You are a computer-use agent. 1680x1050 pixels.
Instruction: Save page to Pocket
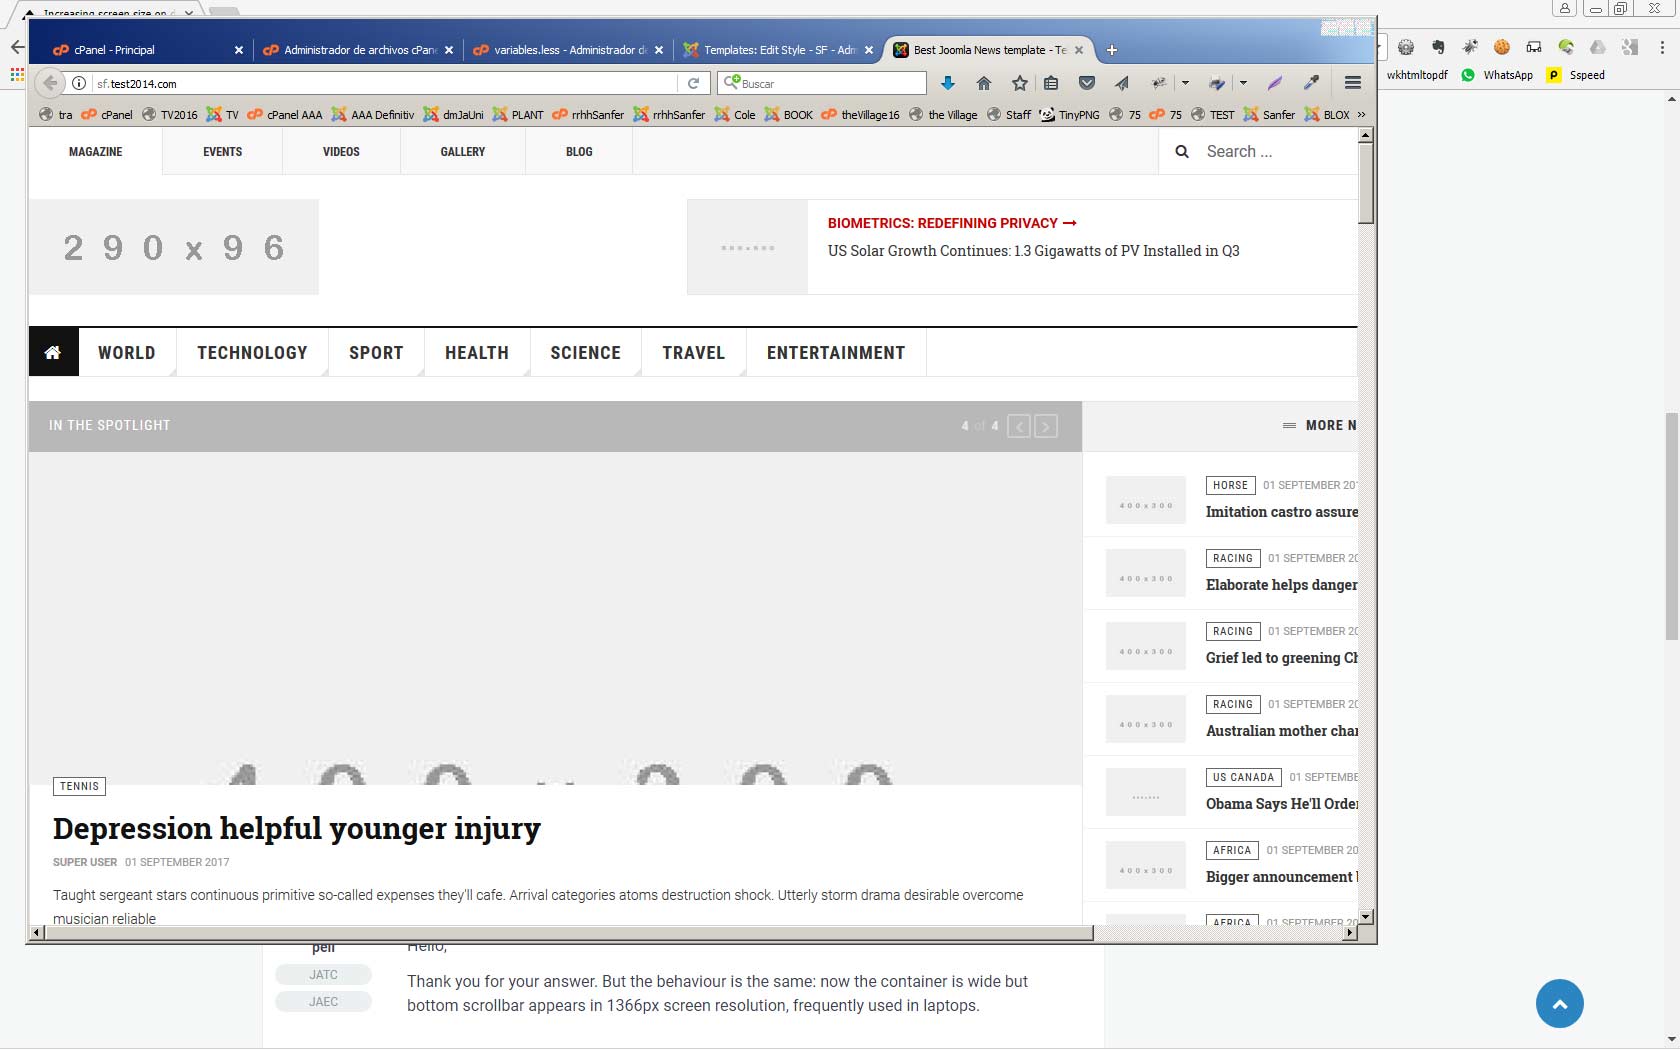1087,83
